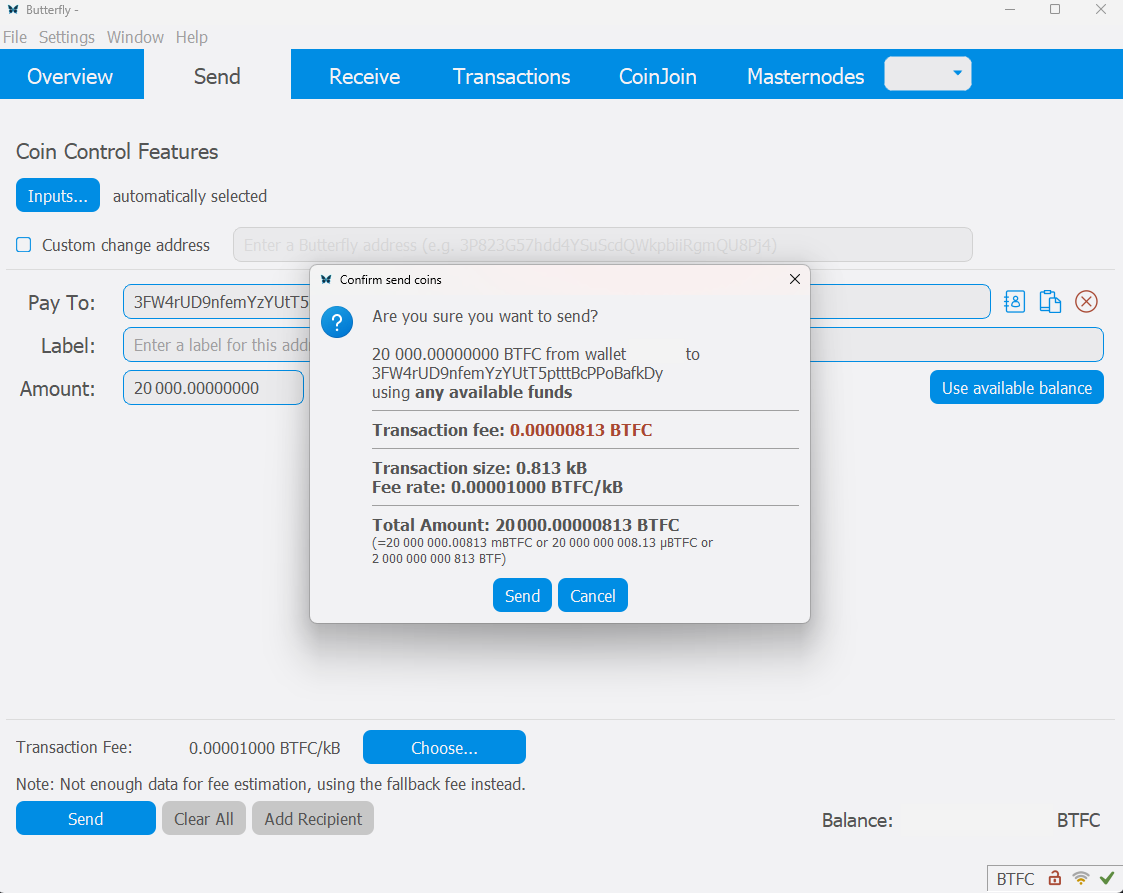Click the blue question mark dialog icon

pyautogui.click(x=338, y=323)
